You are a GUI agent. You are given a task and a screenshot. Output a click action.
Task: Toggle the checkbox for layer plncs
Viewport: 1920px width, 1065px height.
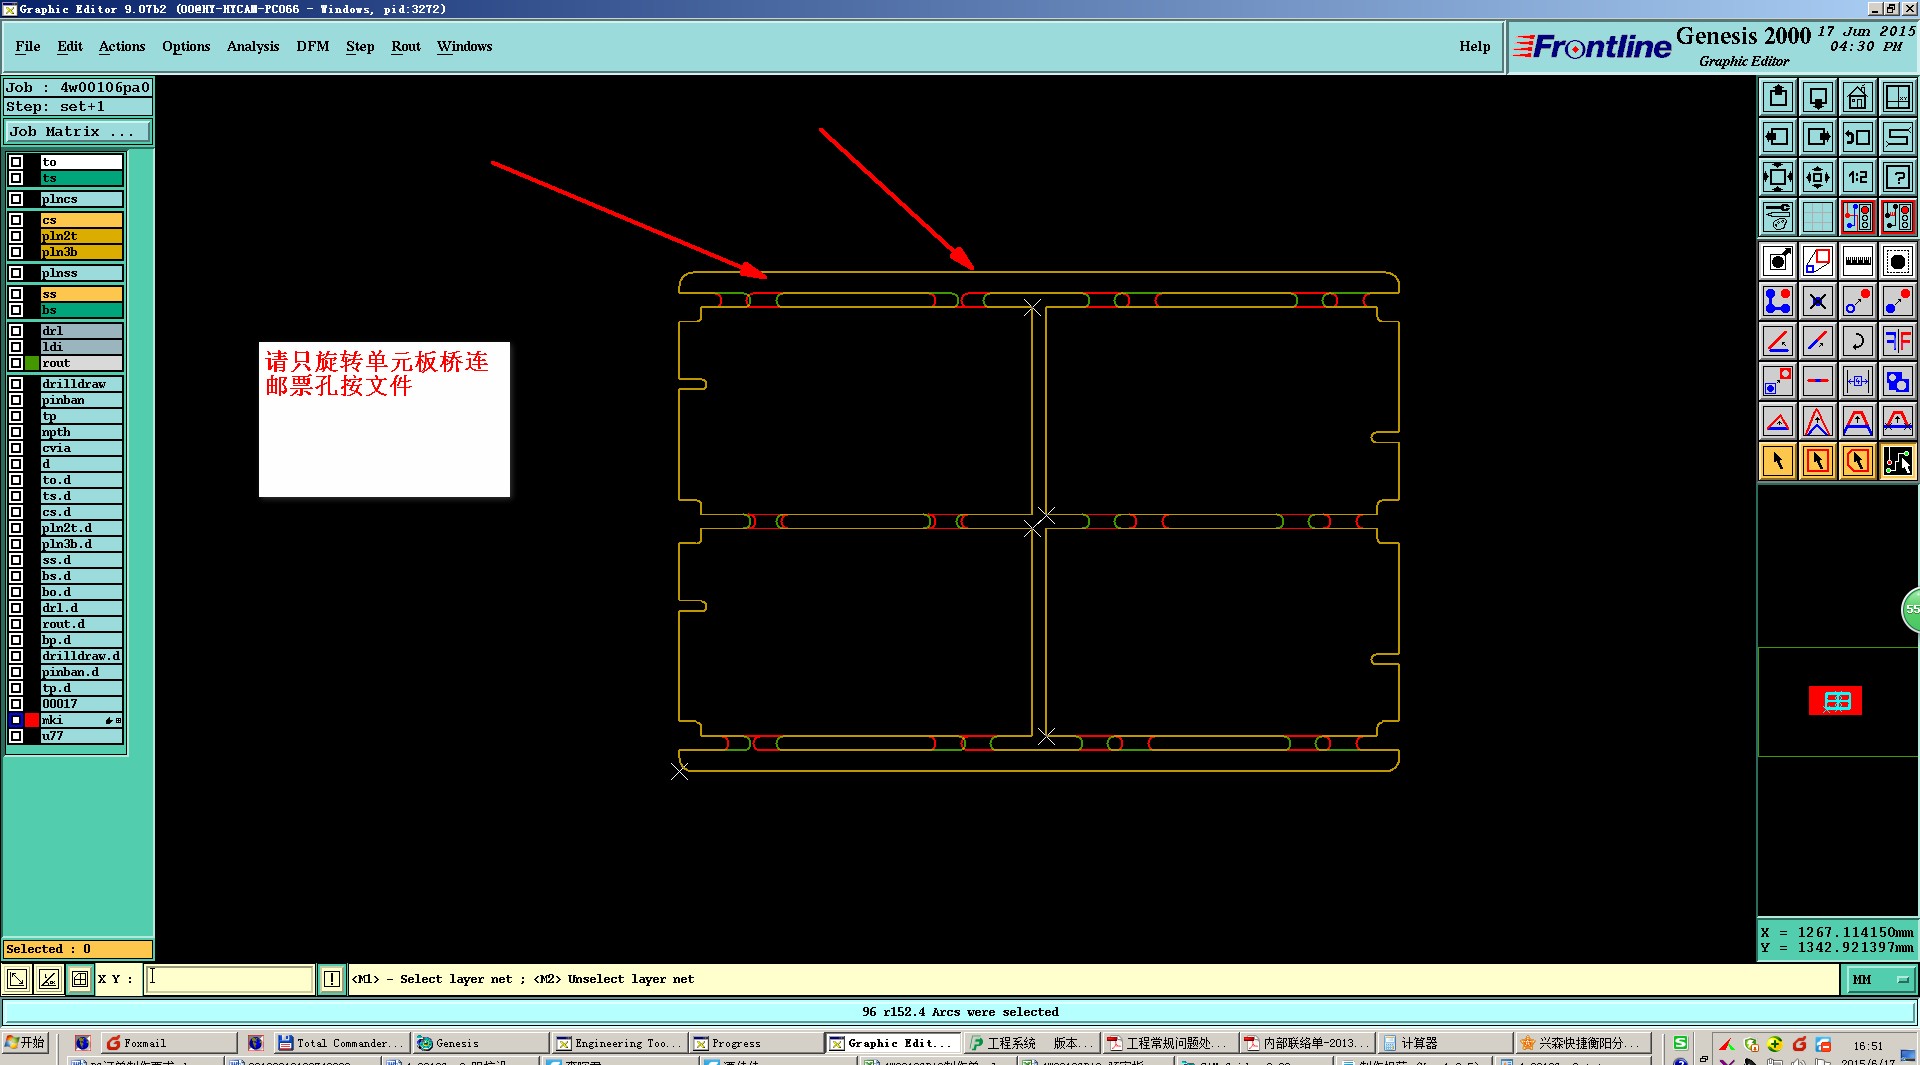pos(16,199)
